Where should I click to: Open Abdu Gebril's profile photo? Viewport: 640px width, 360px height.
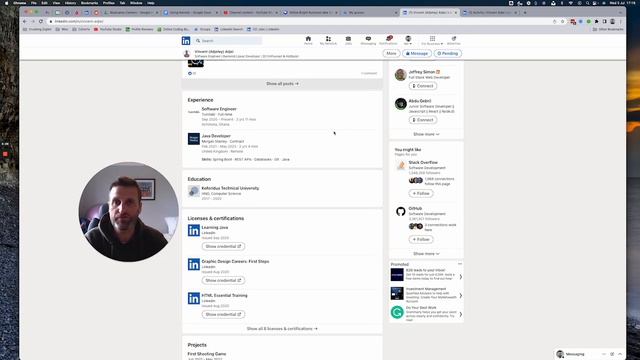click(400, 104)
